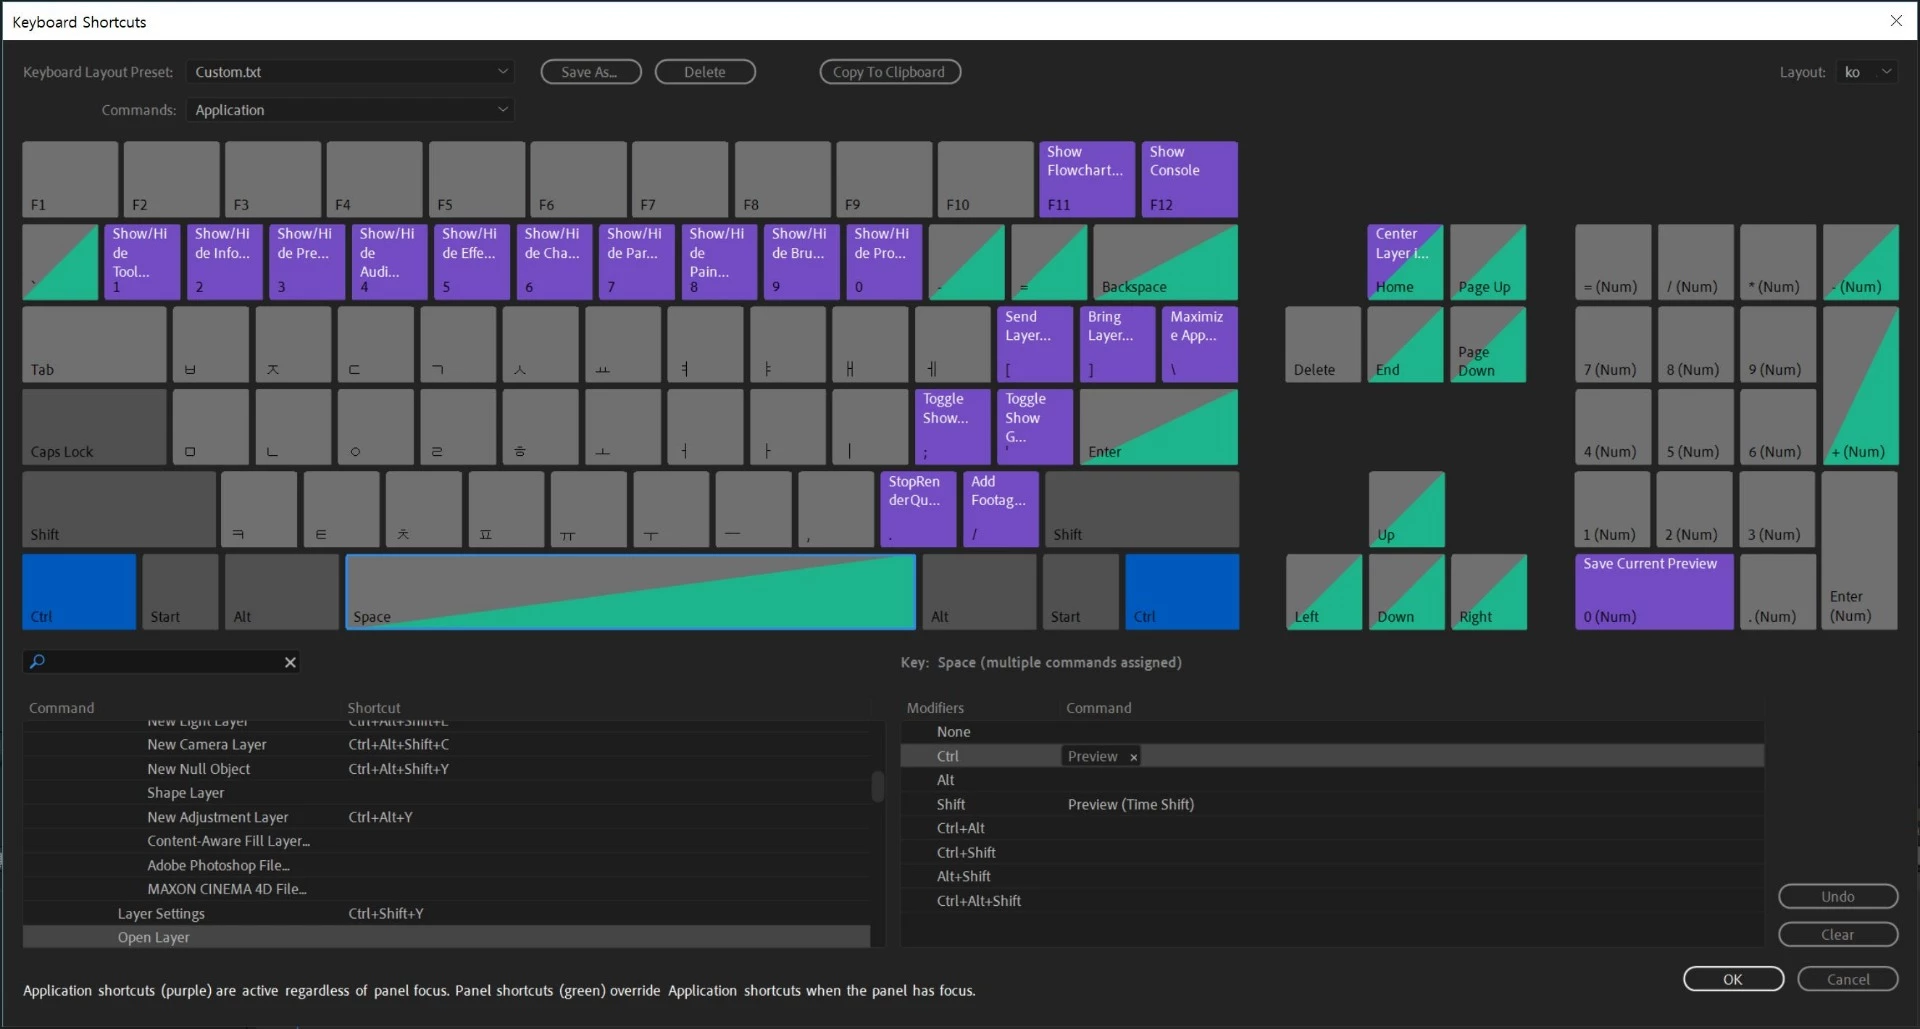1920x1029 pixels.
Task: Select the F5 key
Action: click(477, 179)
